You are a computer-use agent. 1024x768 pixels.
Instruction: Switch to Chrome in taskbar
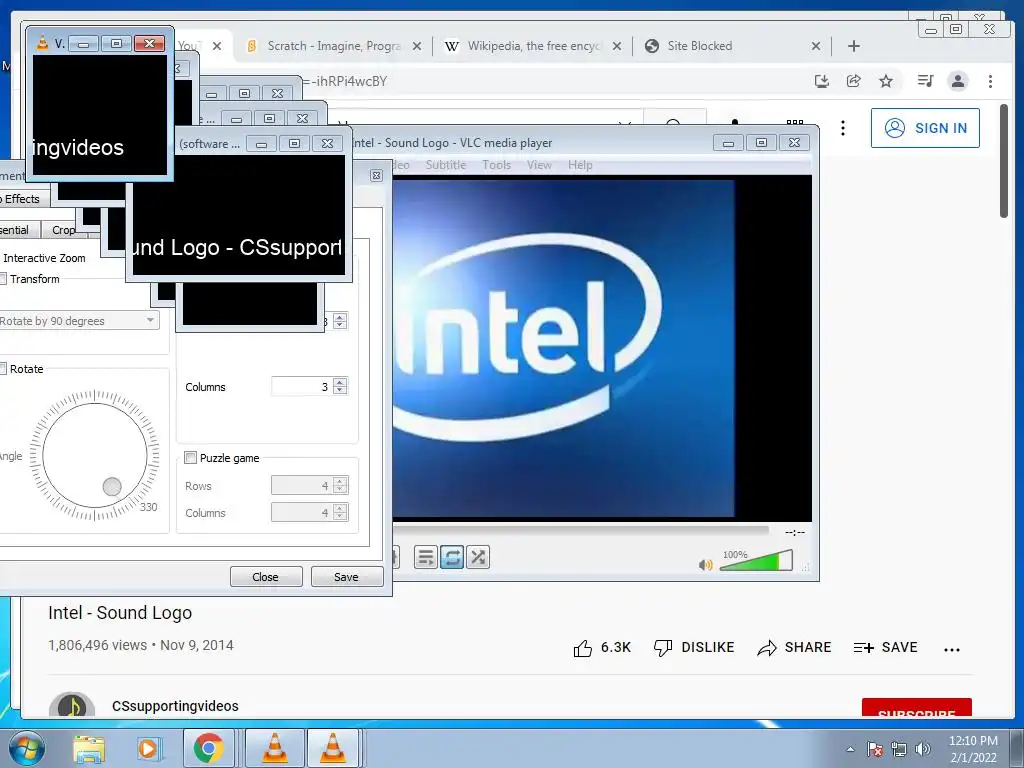click(208, 748)
